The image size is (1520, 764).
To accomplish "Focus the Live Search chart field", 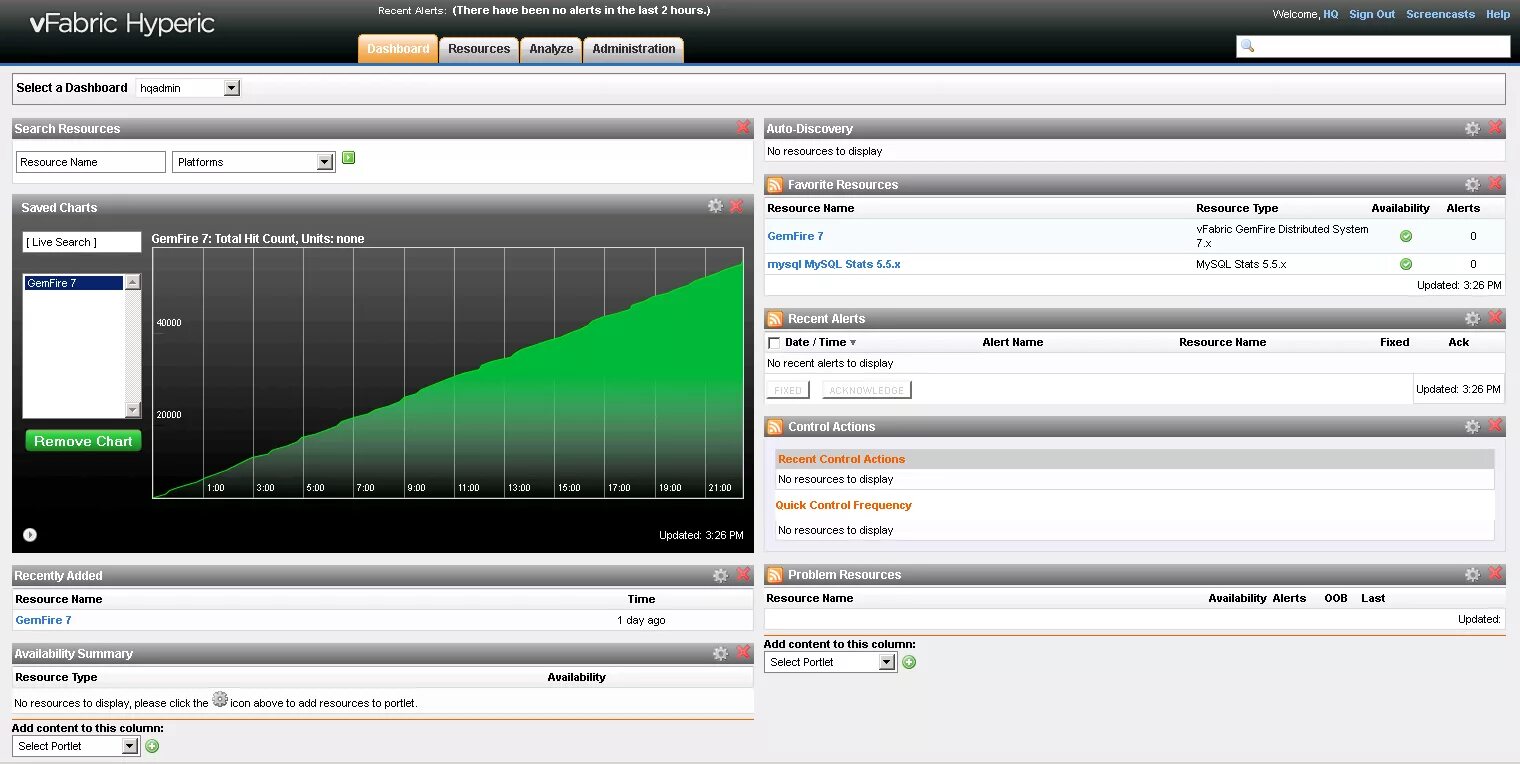I will [x=82, y=242].
